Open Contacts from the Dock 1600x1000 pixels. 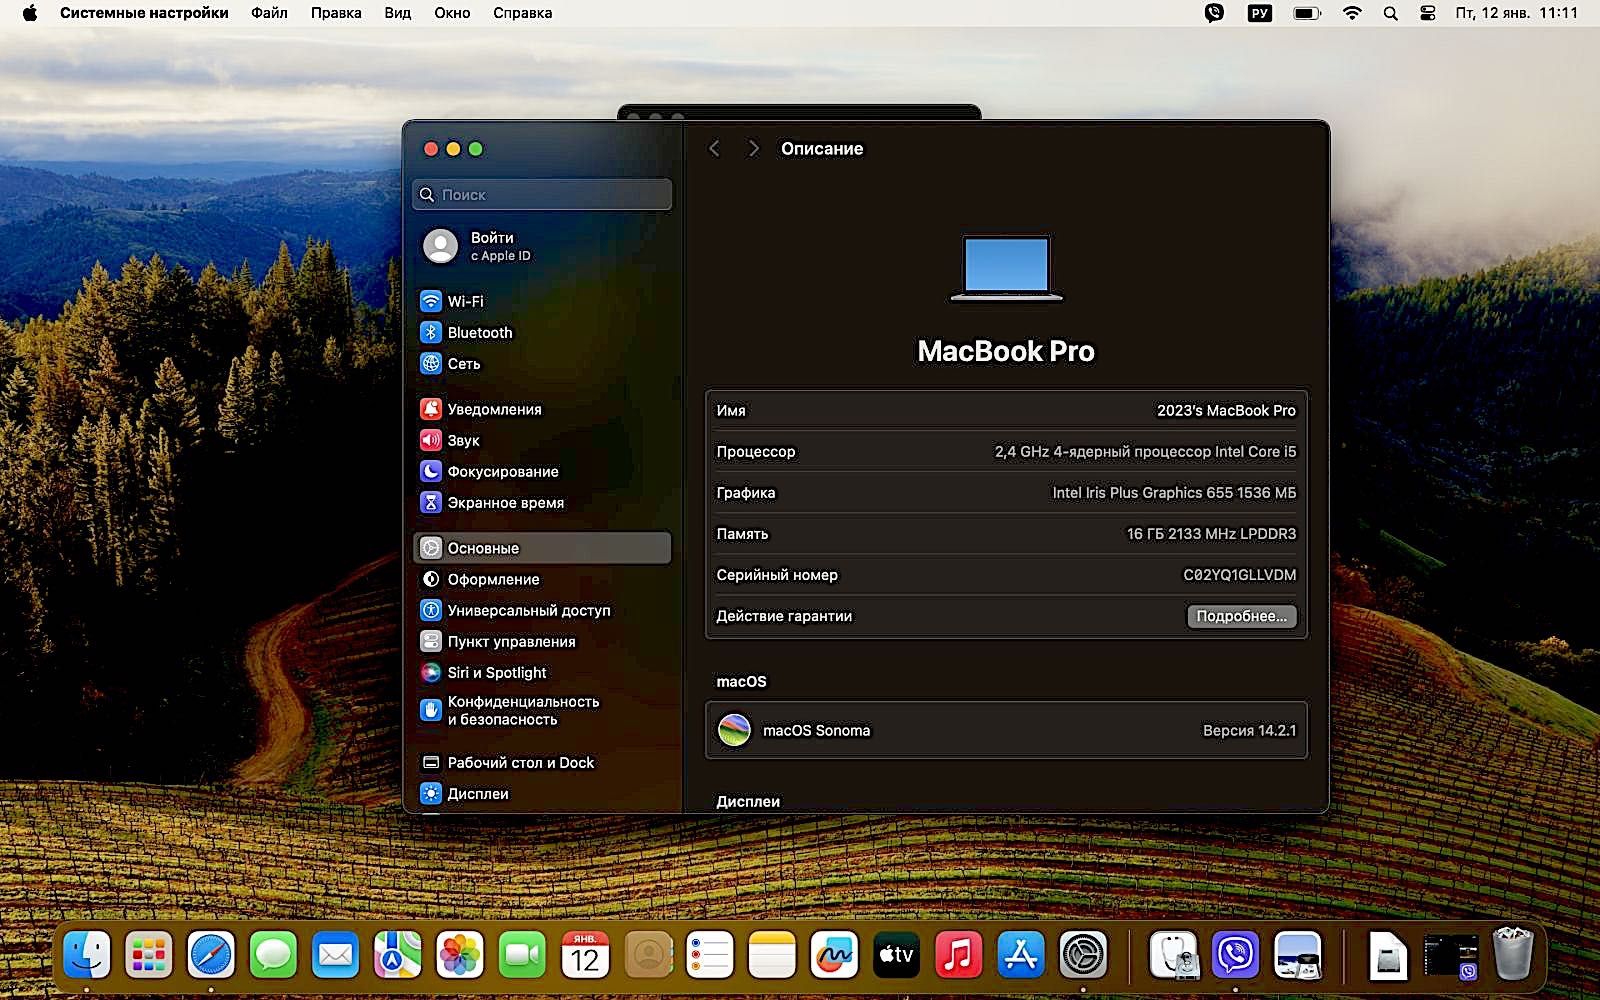click(x=648, y=956)
